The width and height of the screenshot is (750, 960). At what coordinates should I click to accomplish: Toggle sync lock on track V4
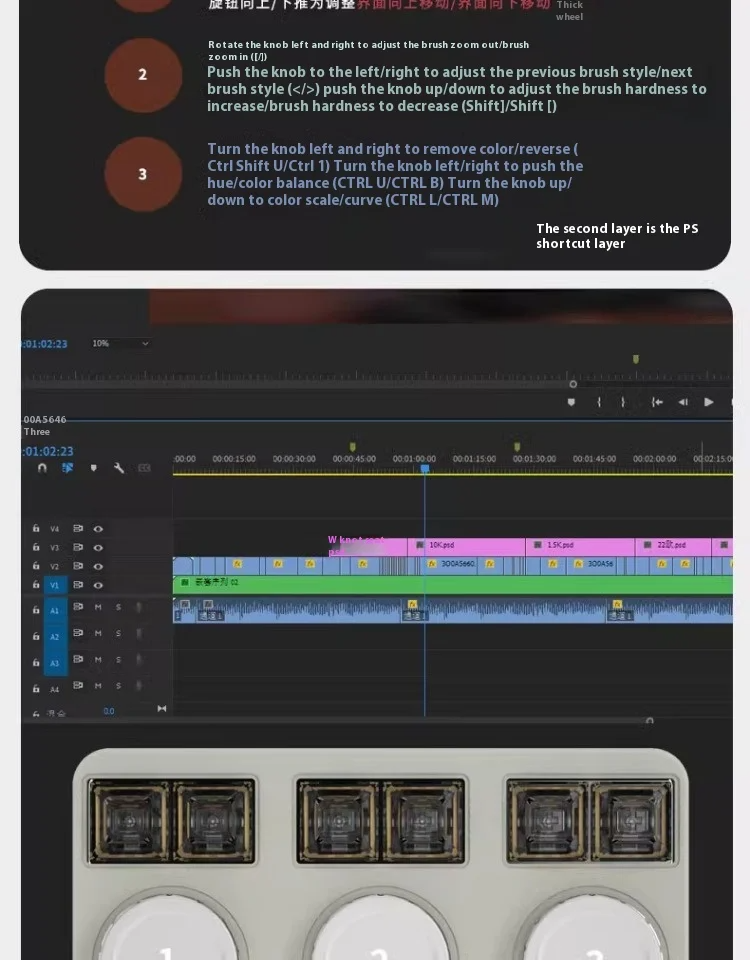(78, 528)
